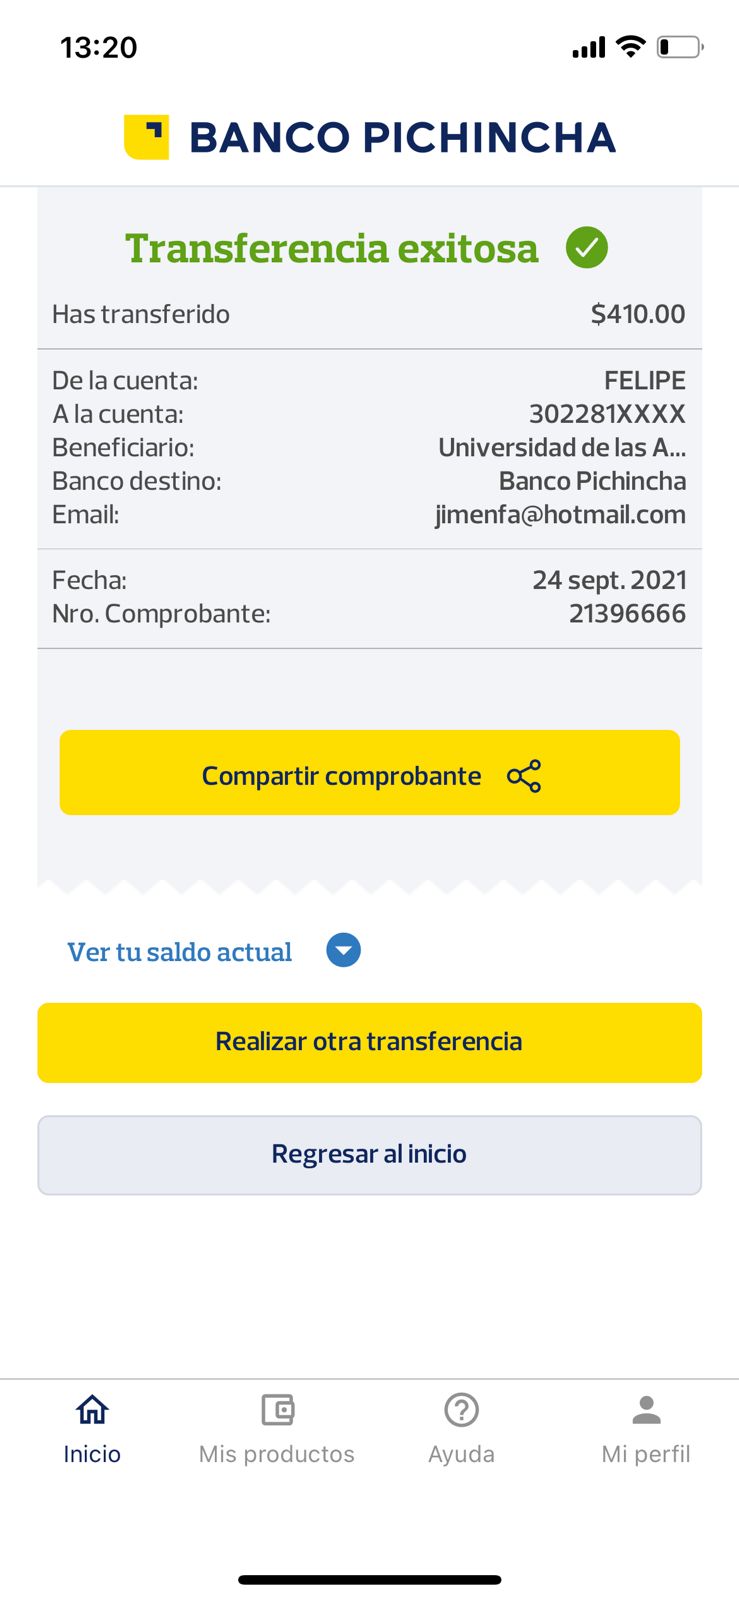Switch to the Ayuda tab label
The height and width of the screenshot is (1600, 739).
(x=461, y=1454)
